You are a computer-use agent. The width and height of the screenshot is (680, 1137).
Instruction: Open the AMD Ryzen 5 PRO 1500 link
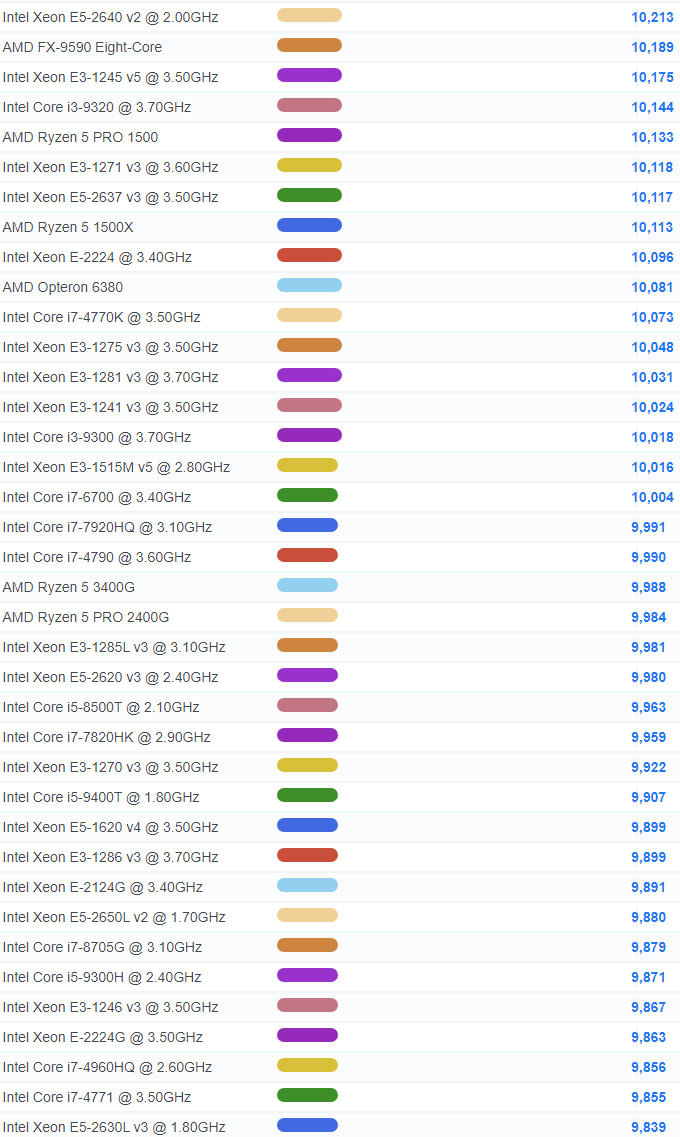pos(80,137)
